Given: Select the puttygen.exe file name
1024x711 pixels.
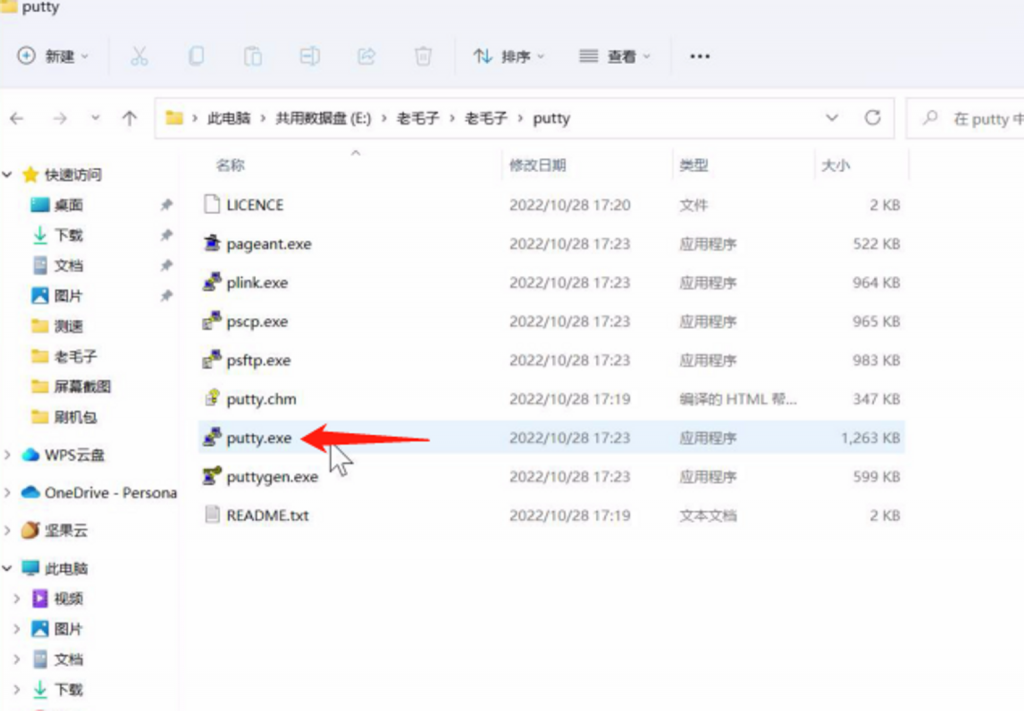Looking at the screenshot, I should click(272, 477).
